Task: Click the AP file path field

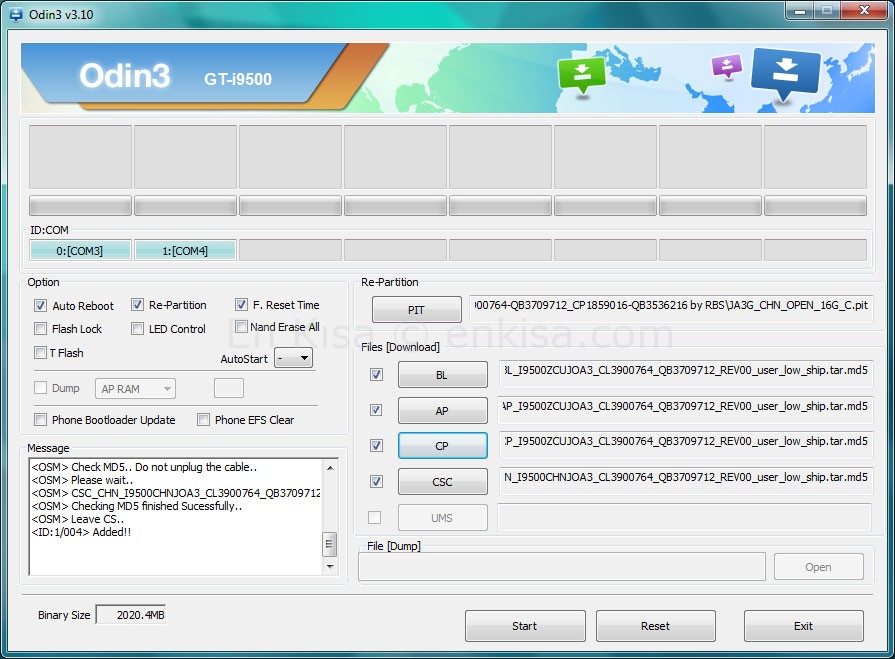Action: tap(685, 410)
